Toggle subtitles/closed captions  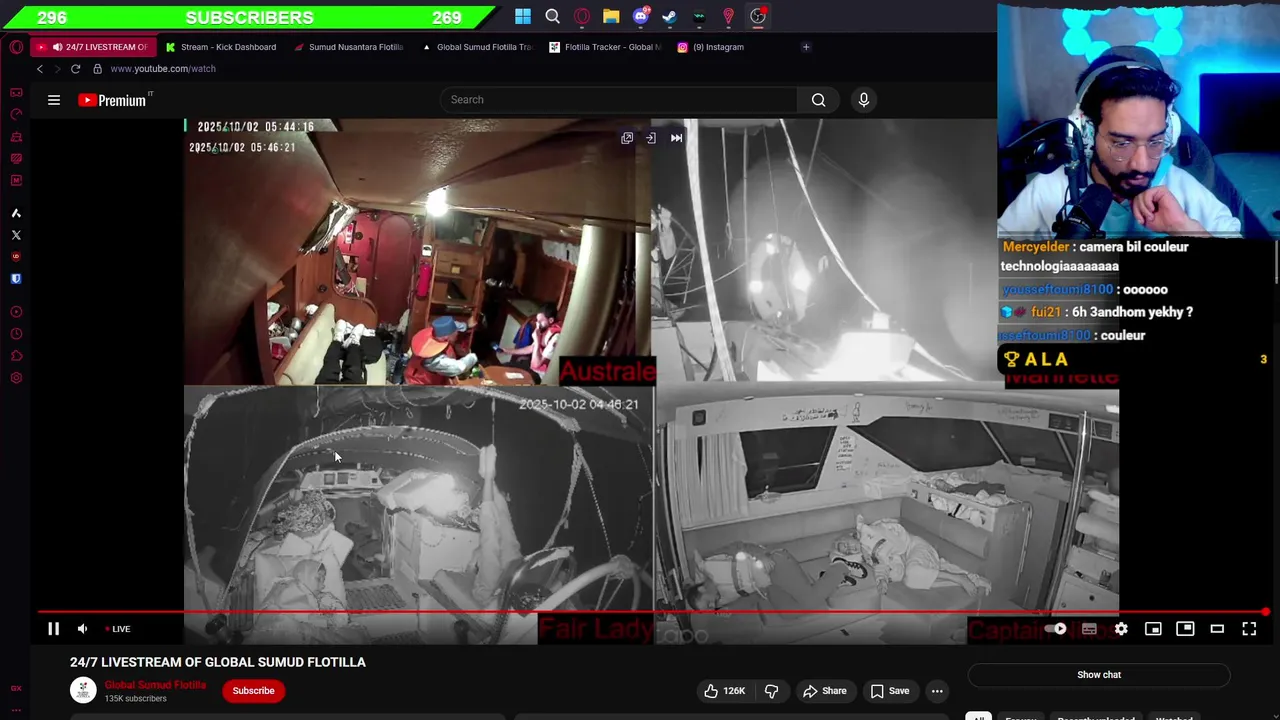(1089, 629)
